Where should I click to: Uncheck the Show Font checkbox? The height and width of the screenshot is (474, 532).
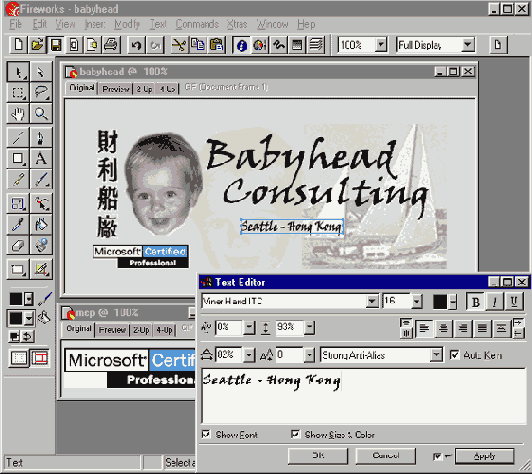click(x=206, y=434)
